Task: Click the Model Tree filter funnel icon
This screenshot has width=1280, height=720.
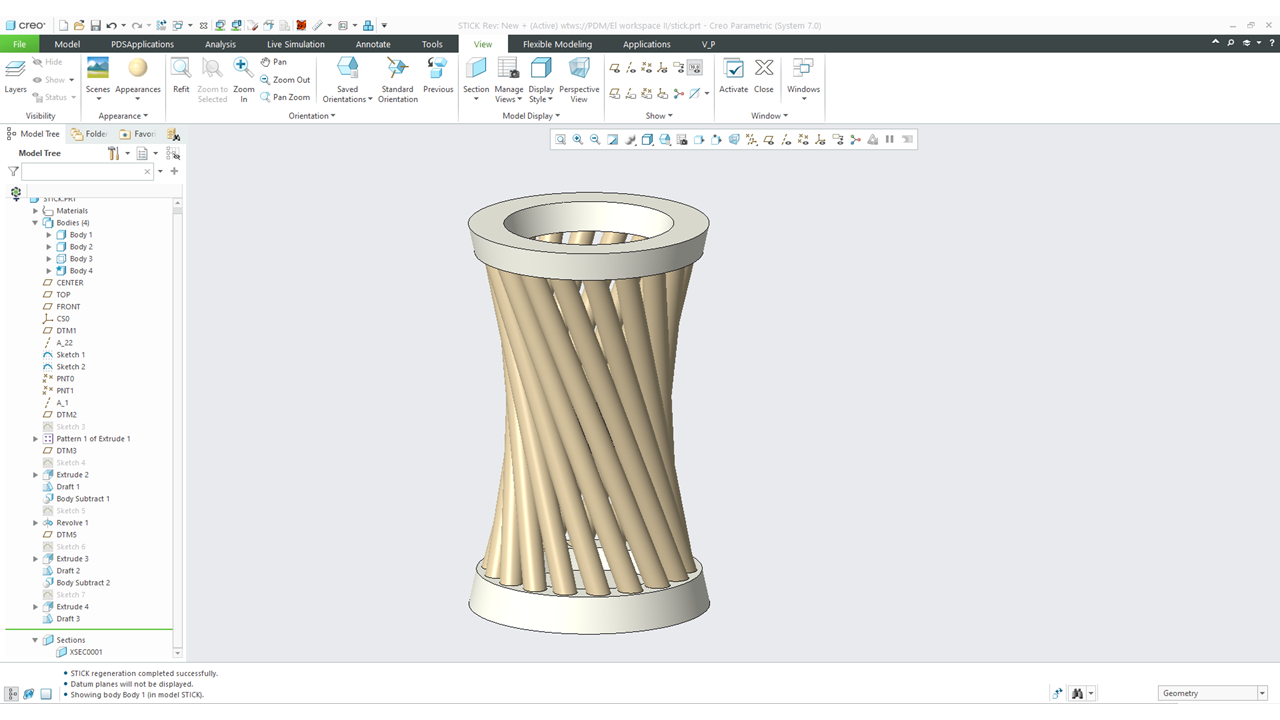Action: 13,172
